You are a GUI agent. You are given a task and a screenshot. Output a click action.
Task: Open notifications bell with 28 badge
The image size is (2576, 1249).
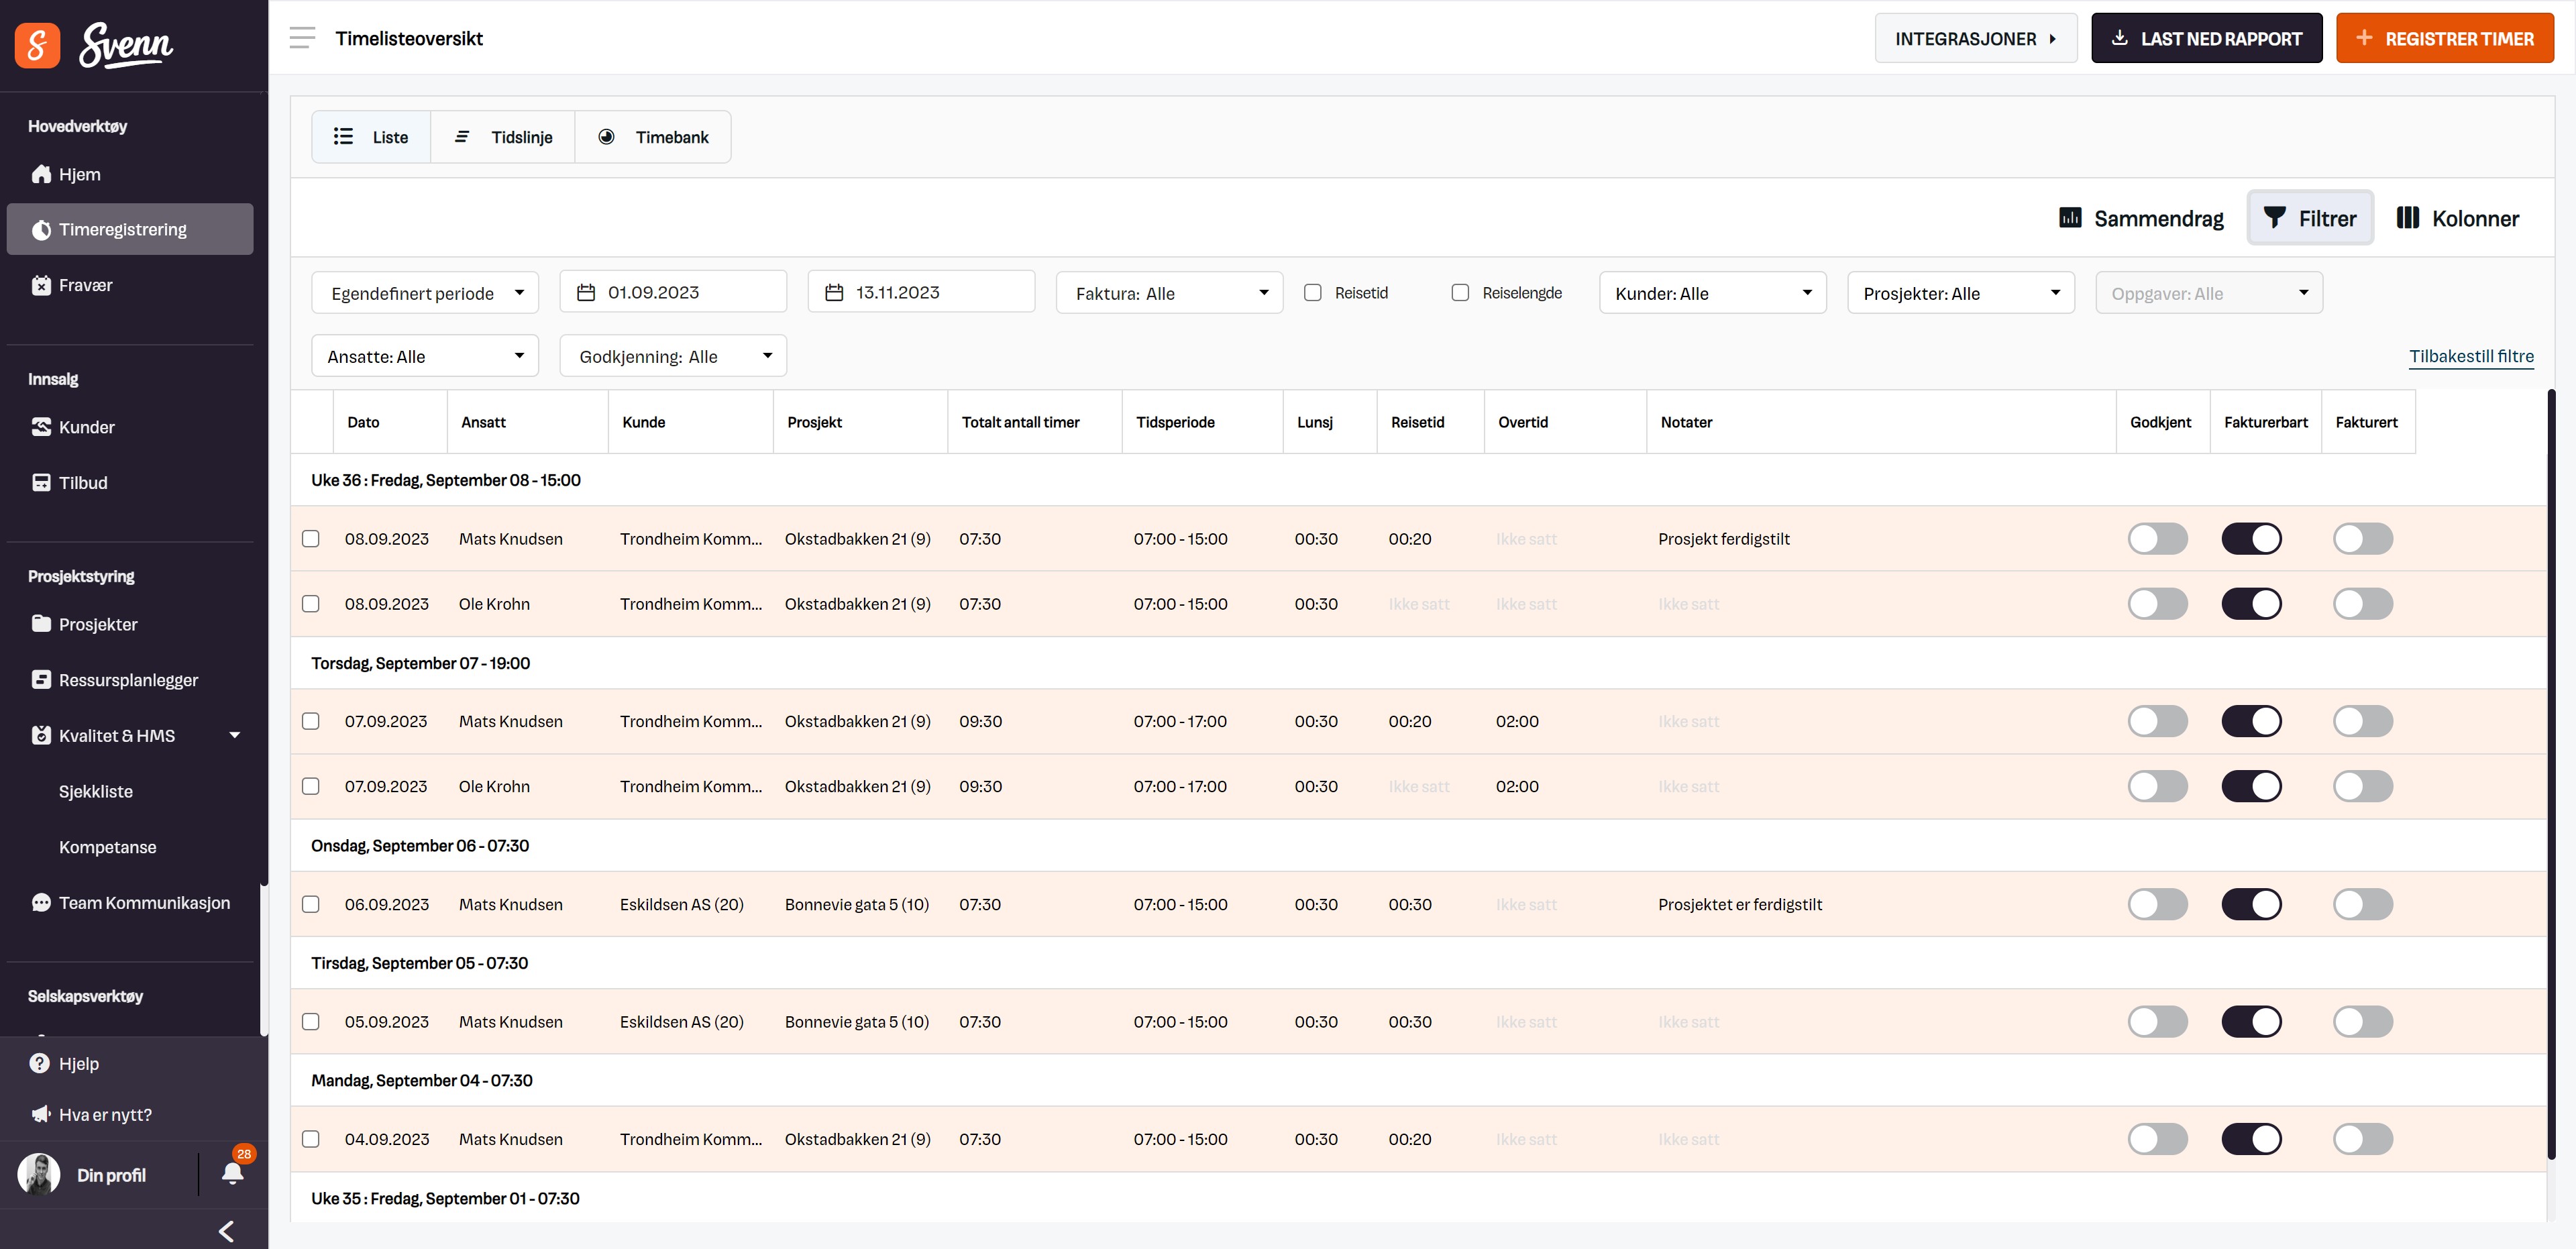point(233,1172)
